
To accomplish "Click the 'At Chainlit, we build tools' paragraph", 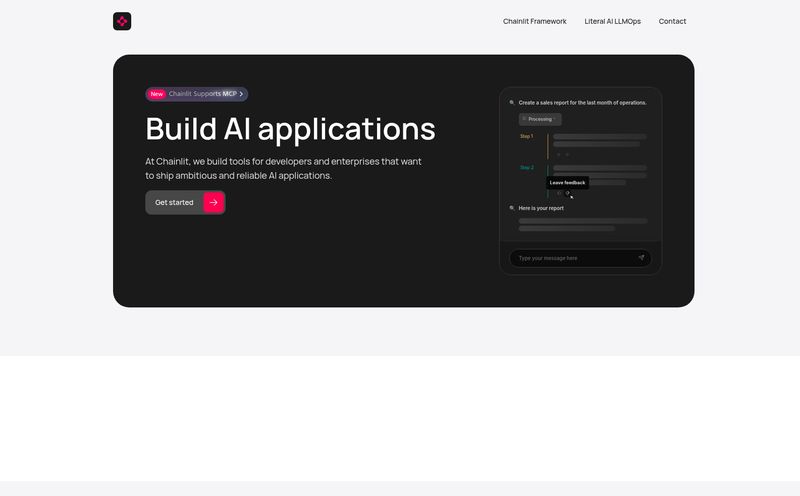I will click(x=283, y=168).
